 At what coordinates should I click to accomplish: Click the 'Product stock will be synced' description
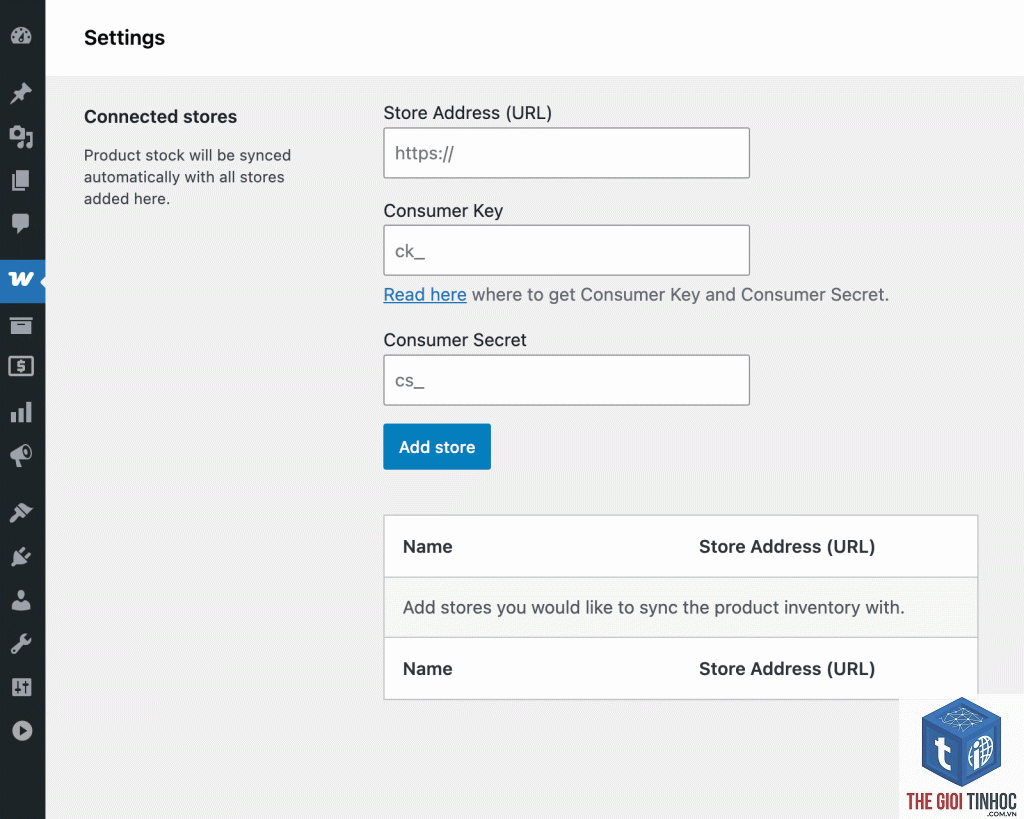click(x=187, y=177)
